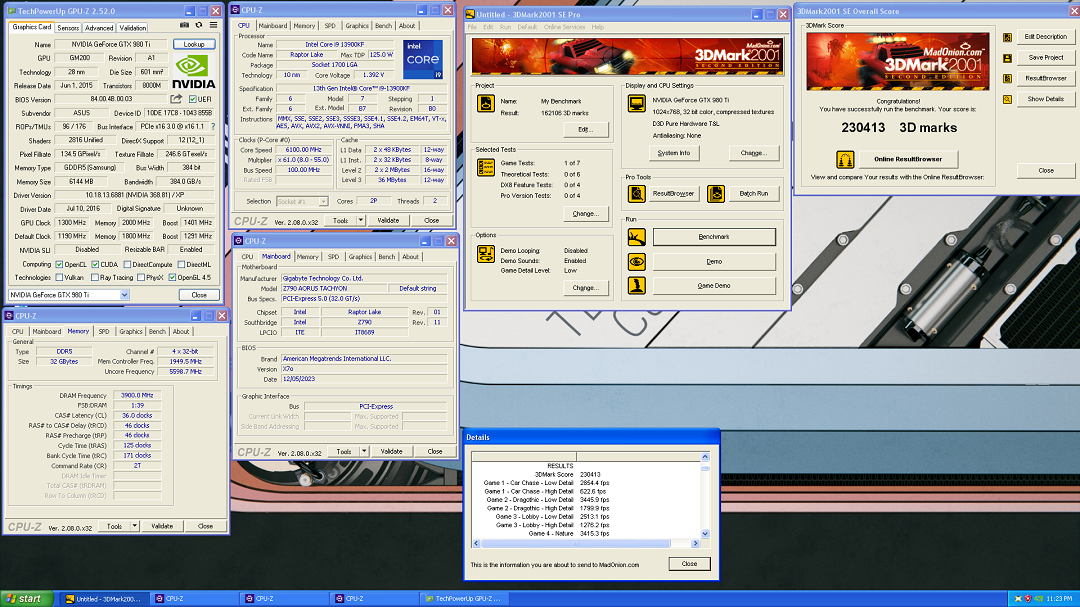Click BIOS export share icon in GPU-Z
This screenshot has height=607, width=1080.
tap(176, 99)
